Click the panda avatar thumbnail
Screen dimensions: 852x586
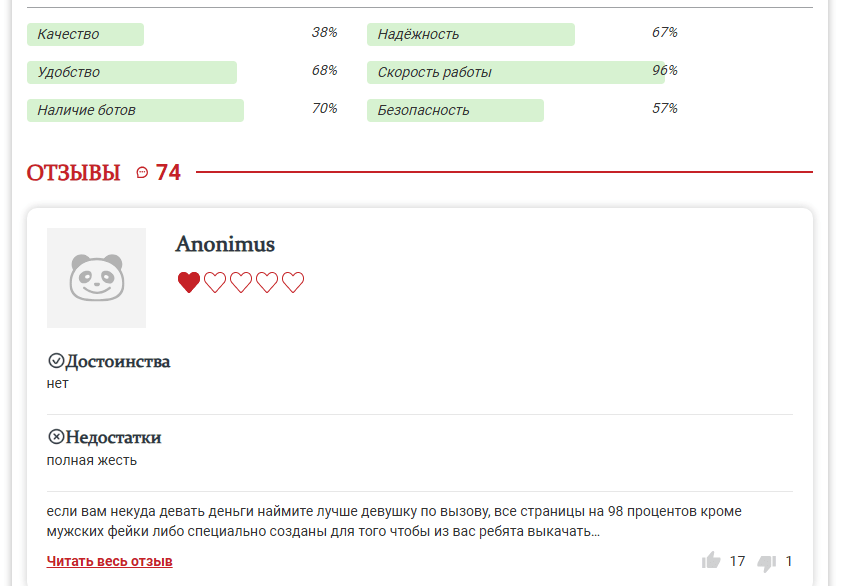pyautogui.click(x=96, y=278)
